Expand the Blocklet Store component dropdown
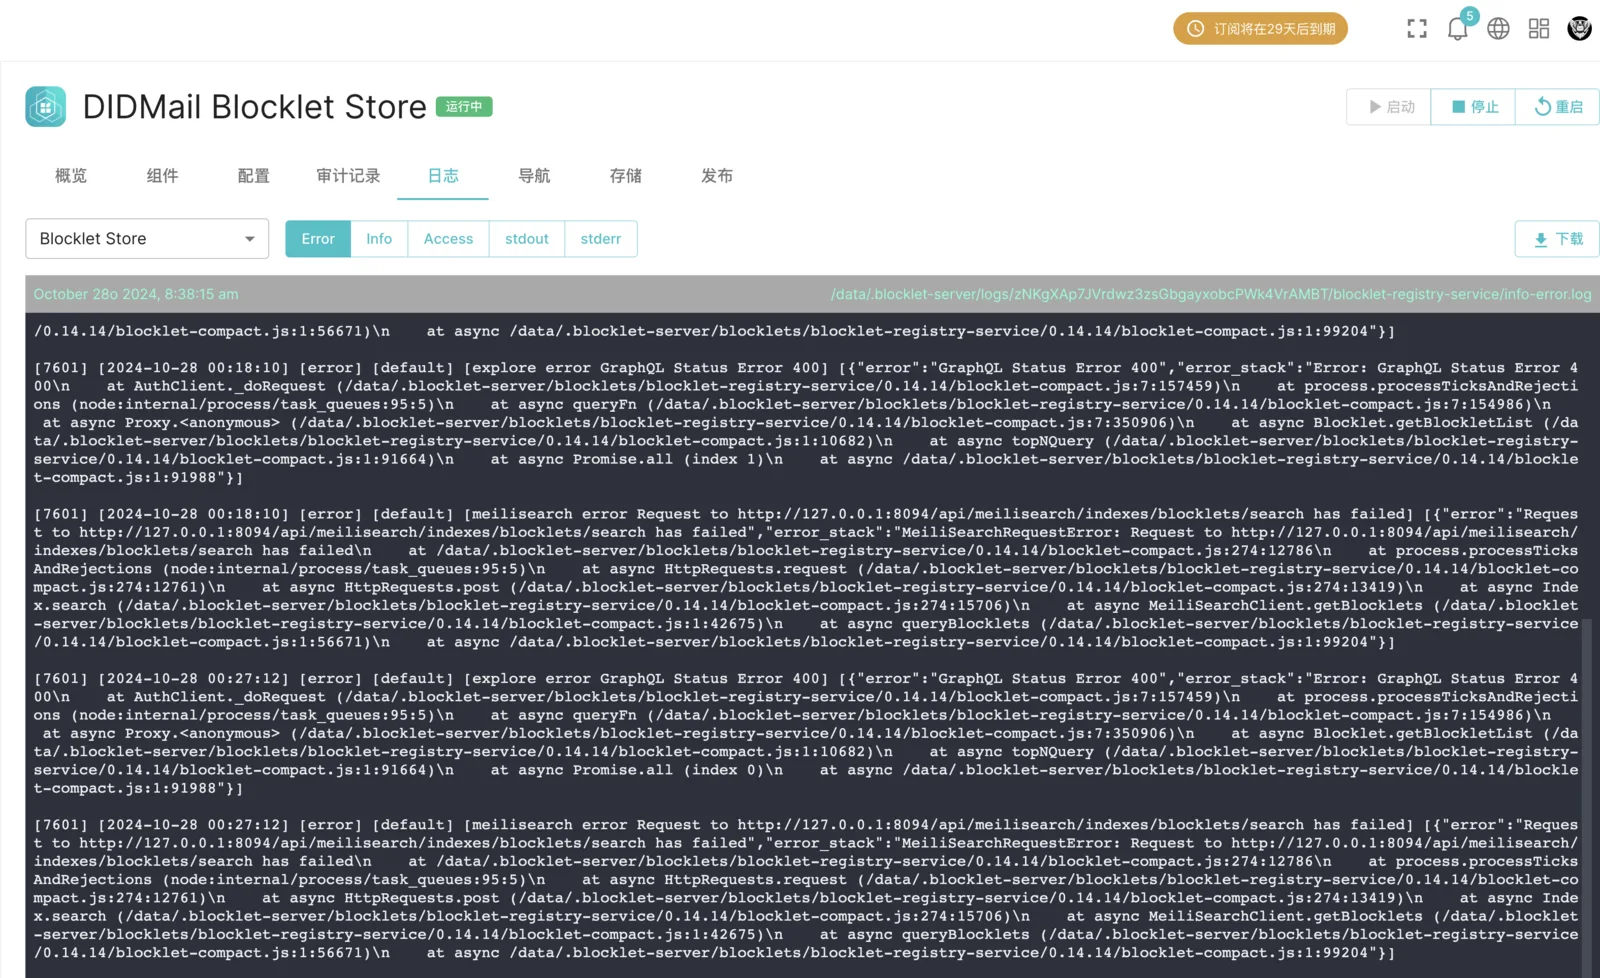This screenshot has height=978, width=1600. 147,239
